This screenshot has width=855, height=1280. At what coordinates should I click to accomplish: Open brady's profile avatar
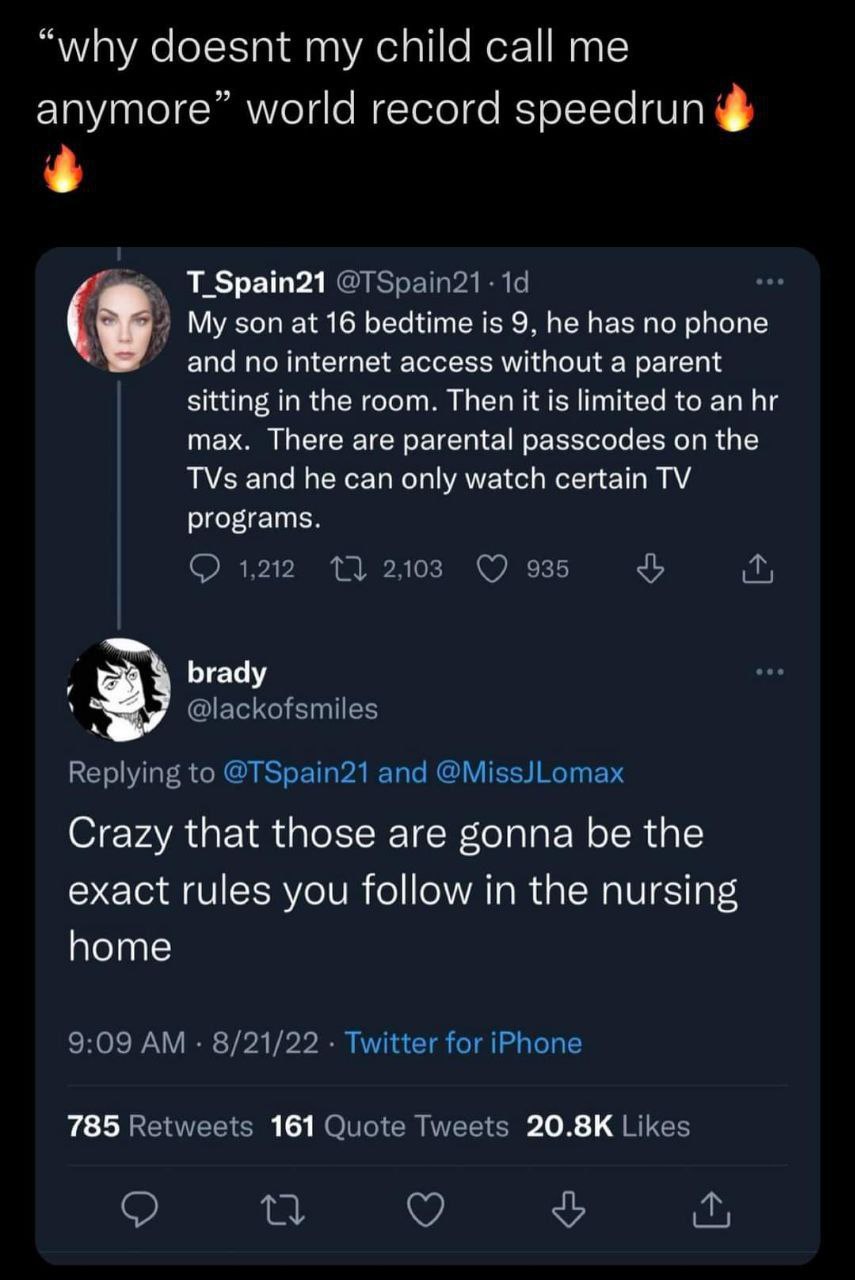coord(119,689)
